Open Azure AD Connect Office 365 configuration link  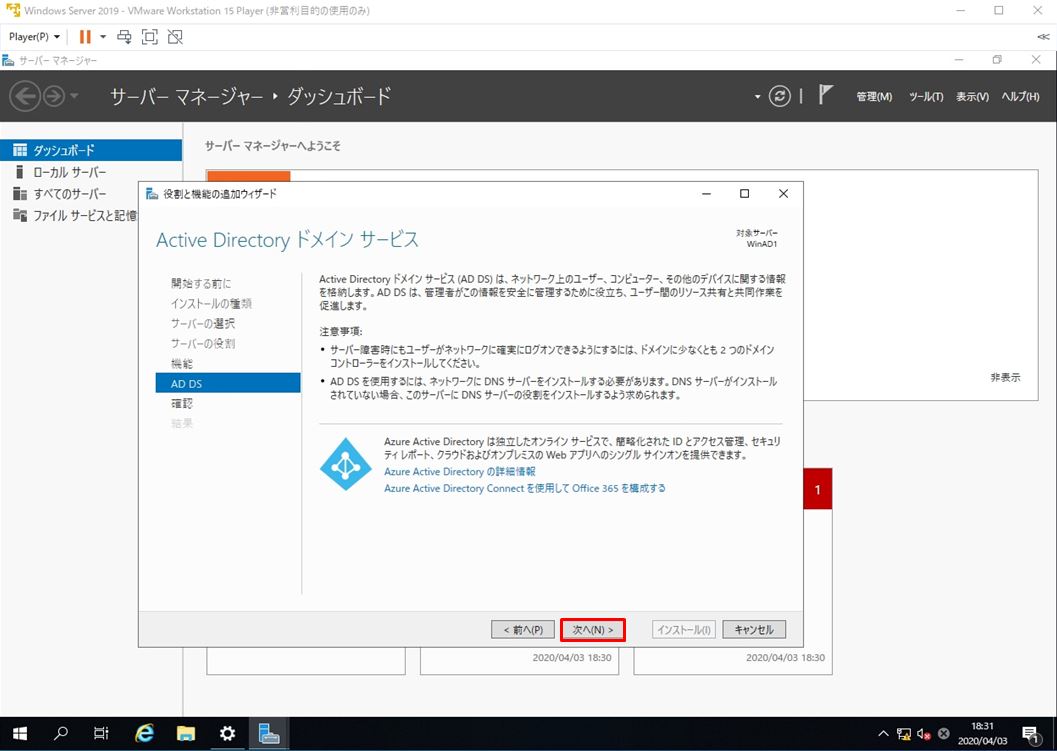[524, 488]
